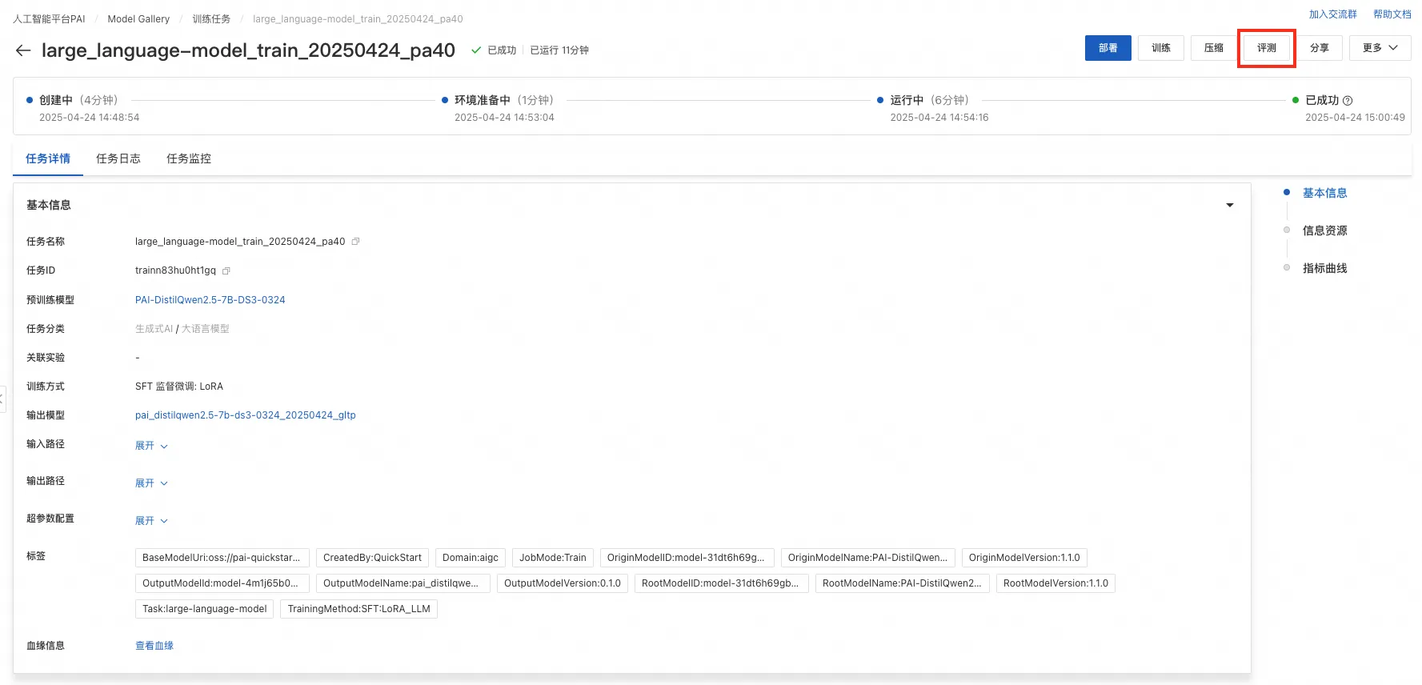1422x685 pixels.
Task: Open the 帮助文档 link
Action: click(x=1392, y=14)
